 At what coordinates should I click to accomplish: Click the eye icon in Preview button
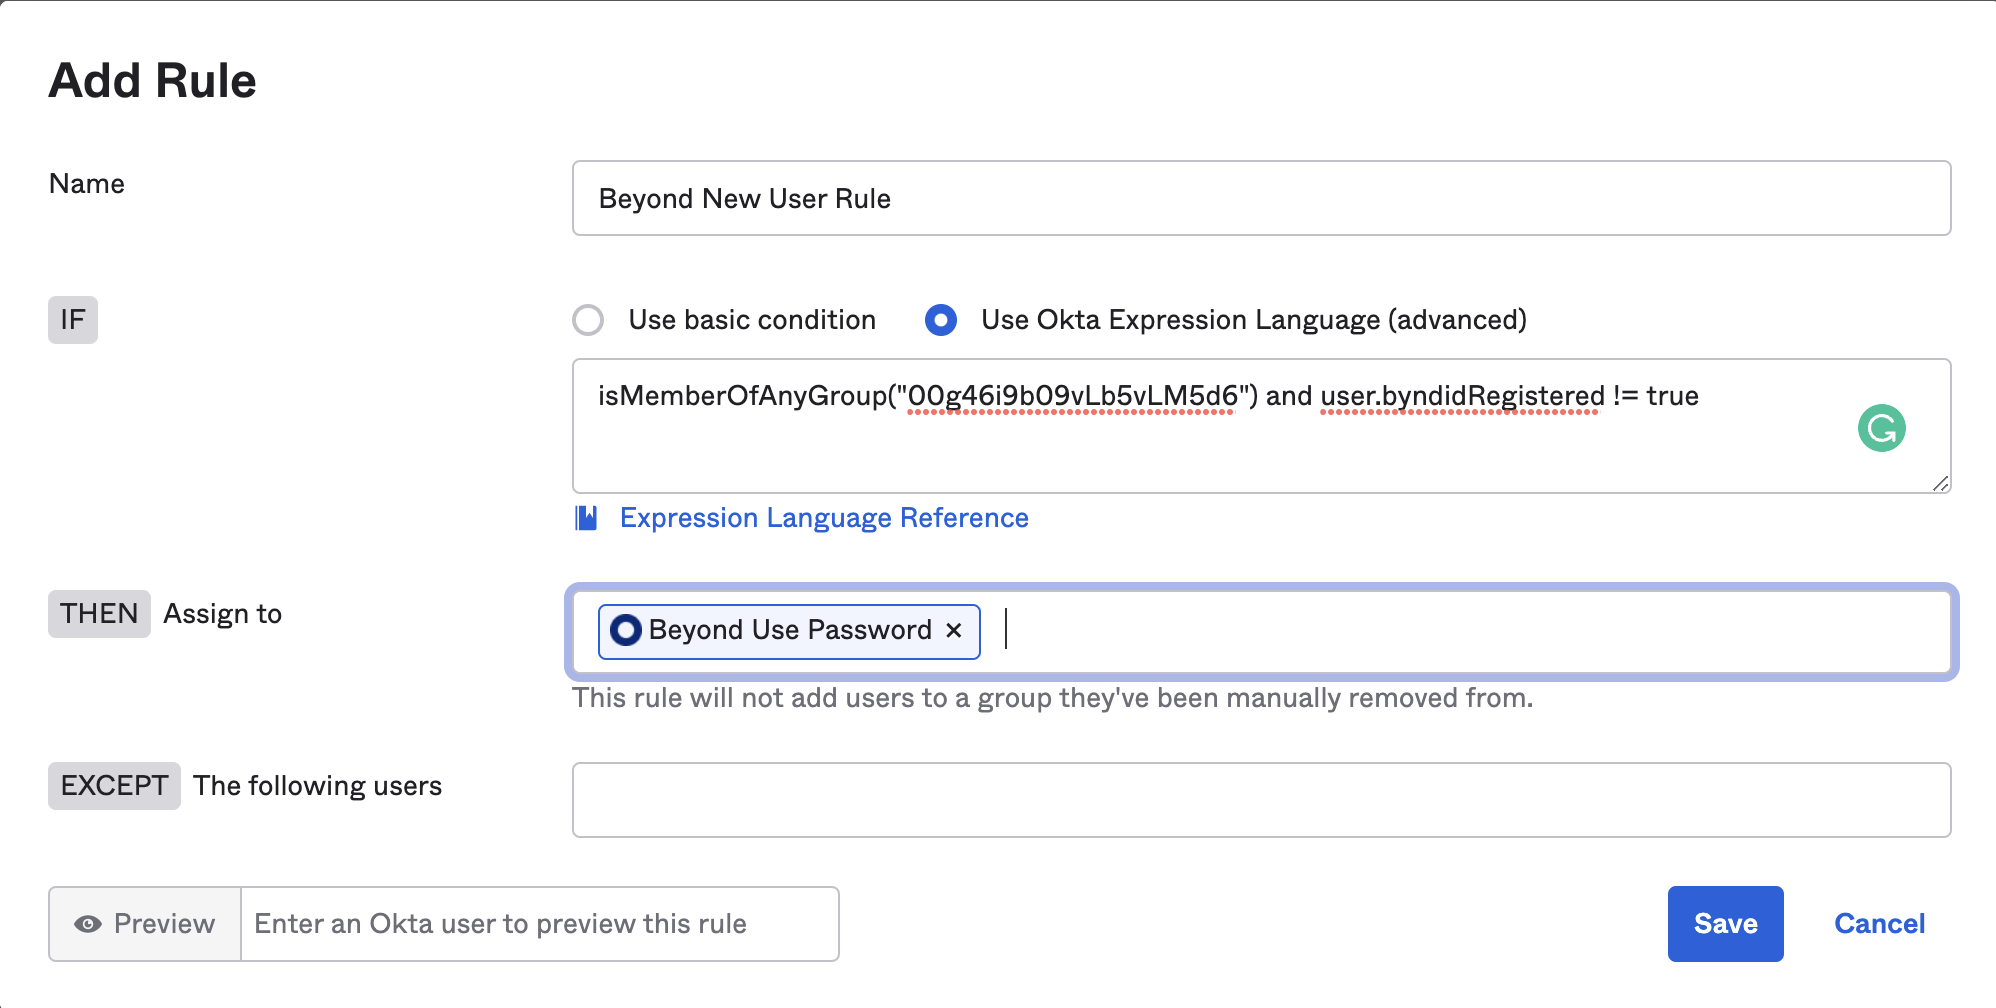(x=88, y=924)
